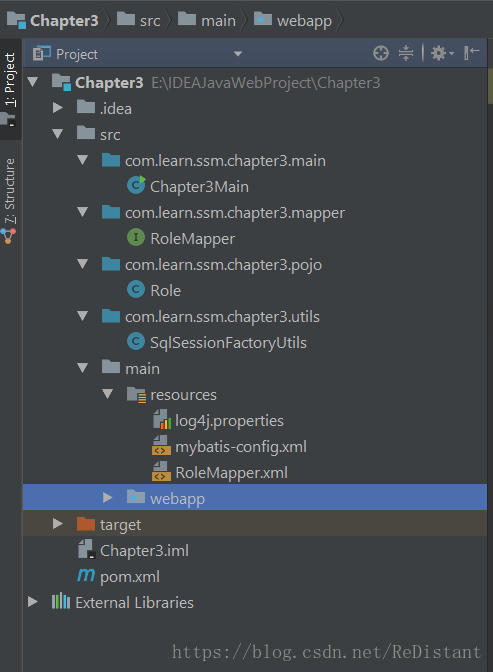Collapse the main folder arrow in tree
The height and width of the screenshot is (672, 493).
click(x=82, y=368)
